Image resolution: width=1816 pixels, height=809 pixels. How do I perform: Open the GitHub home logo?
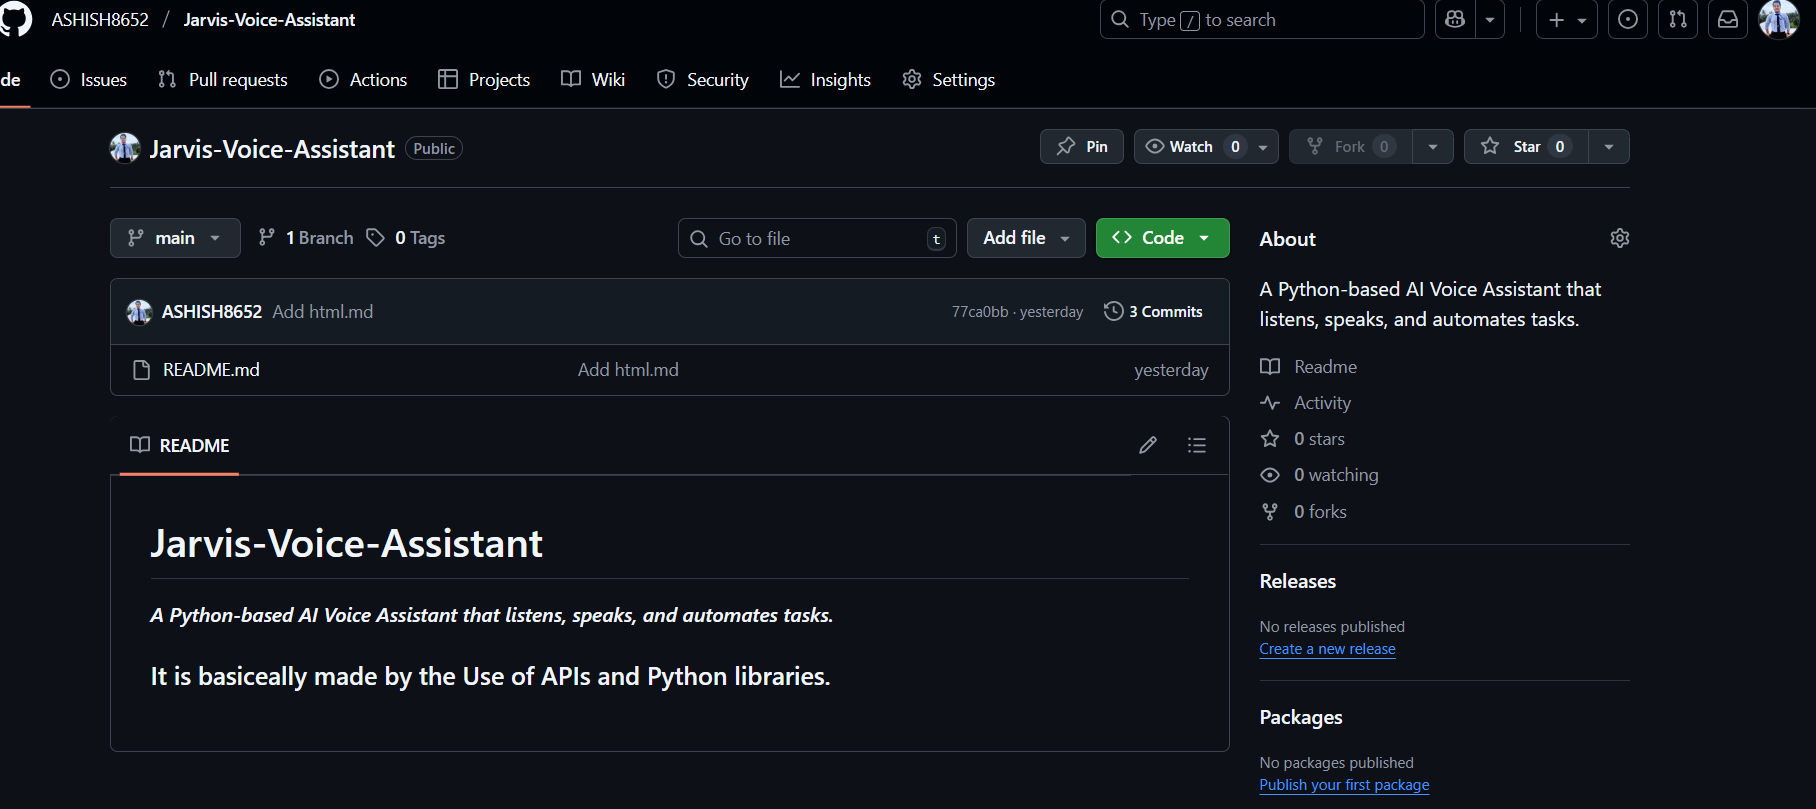pyautogui.click(x=15, y=19)
